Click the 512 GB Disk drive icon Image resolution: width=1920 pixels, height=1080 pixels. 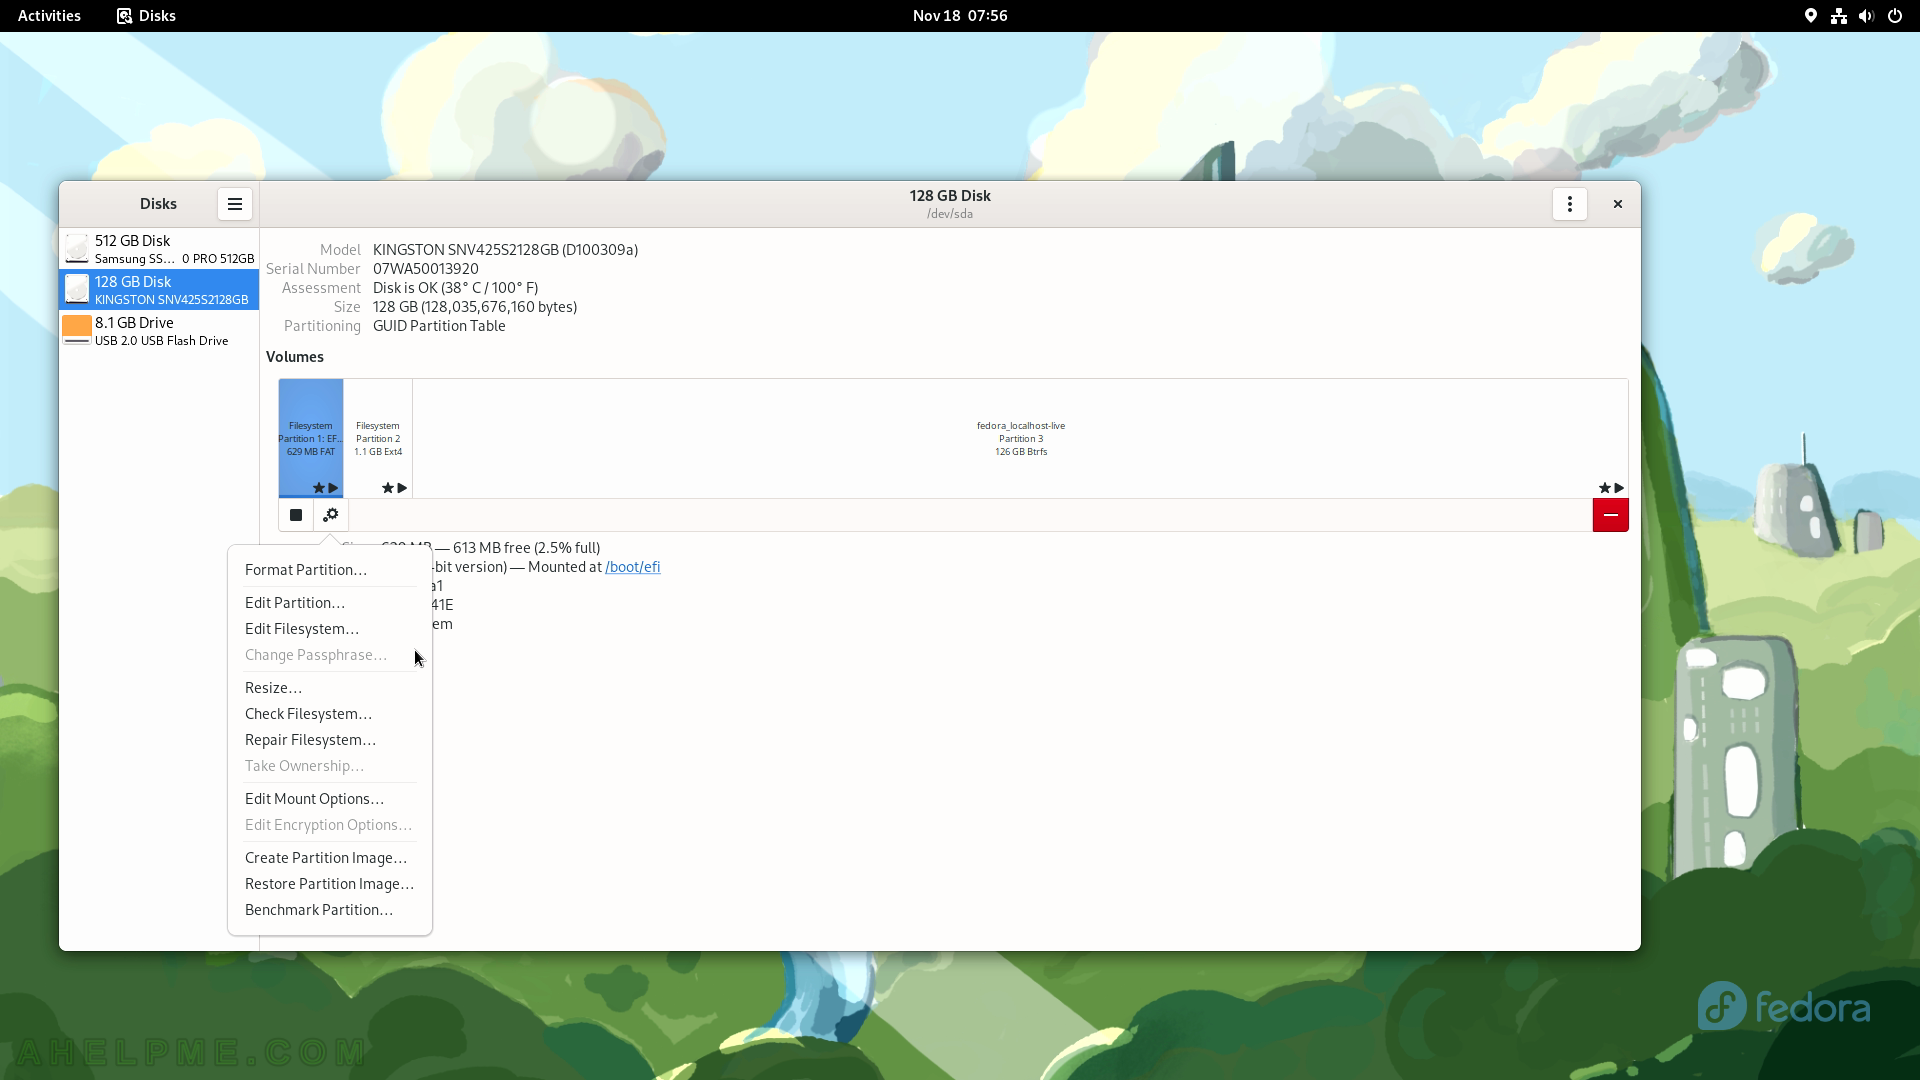[77, 249]
